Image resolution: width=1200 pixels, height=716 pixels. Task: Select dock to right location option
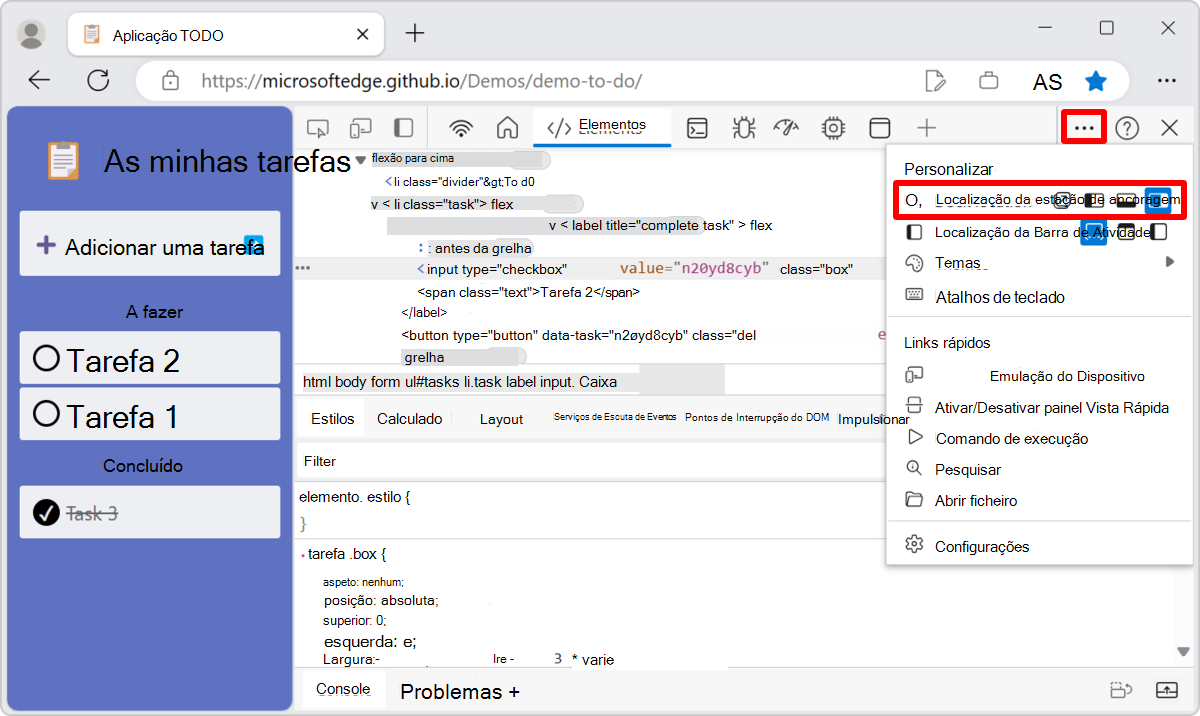1158,200
